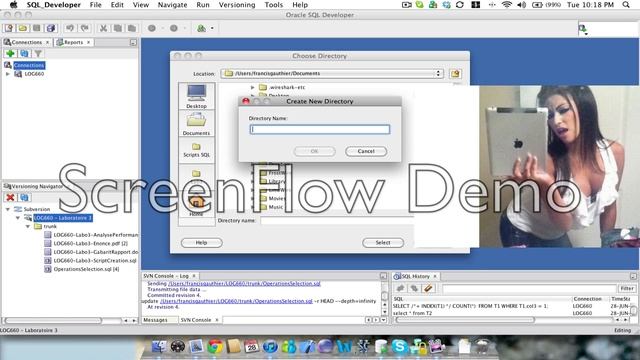
Task: Click new folder icon beside Location field
Action: pyautogui.click(x=455, y=73)
